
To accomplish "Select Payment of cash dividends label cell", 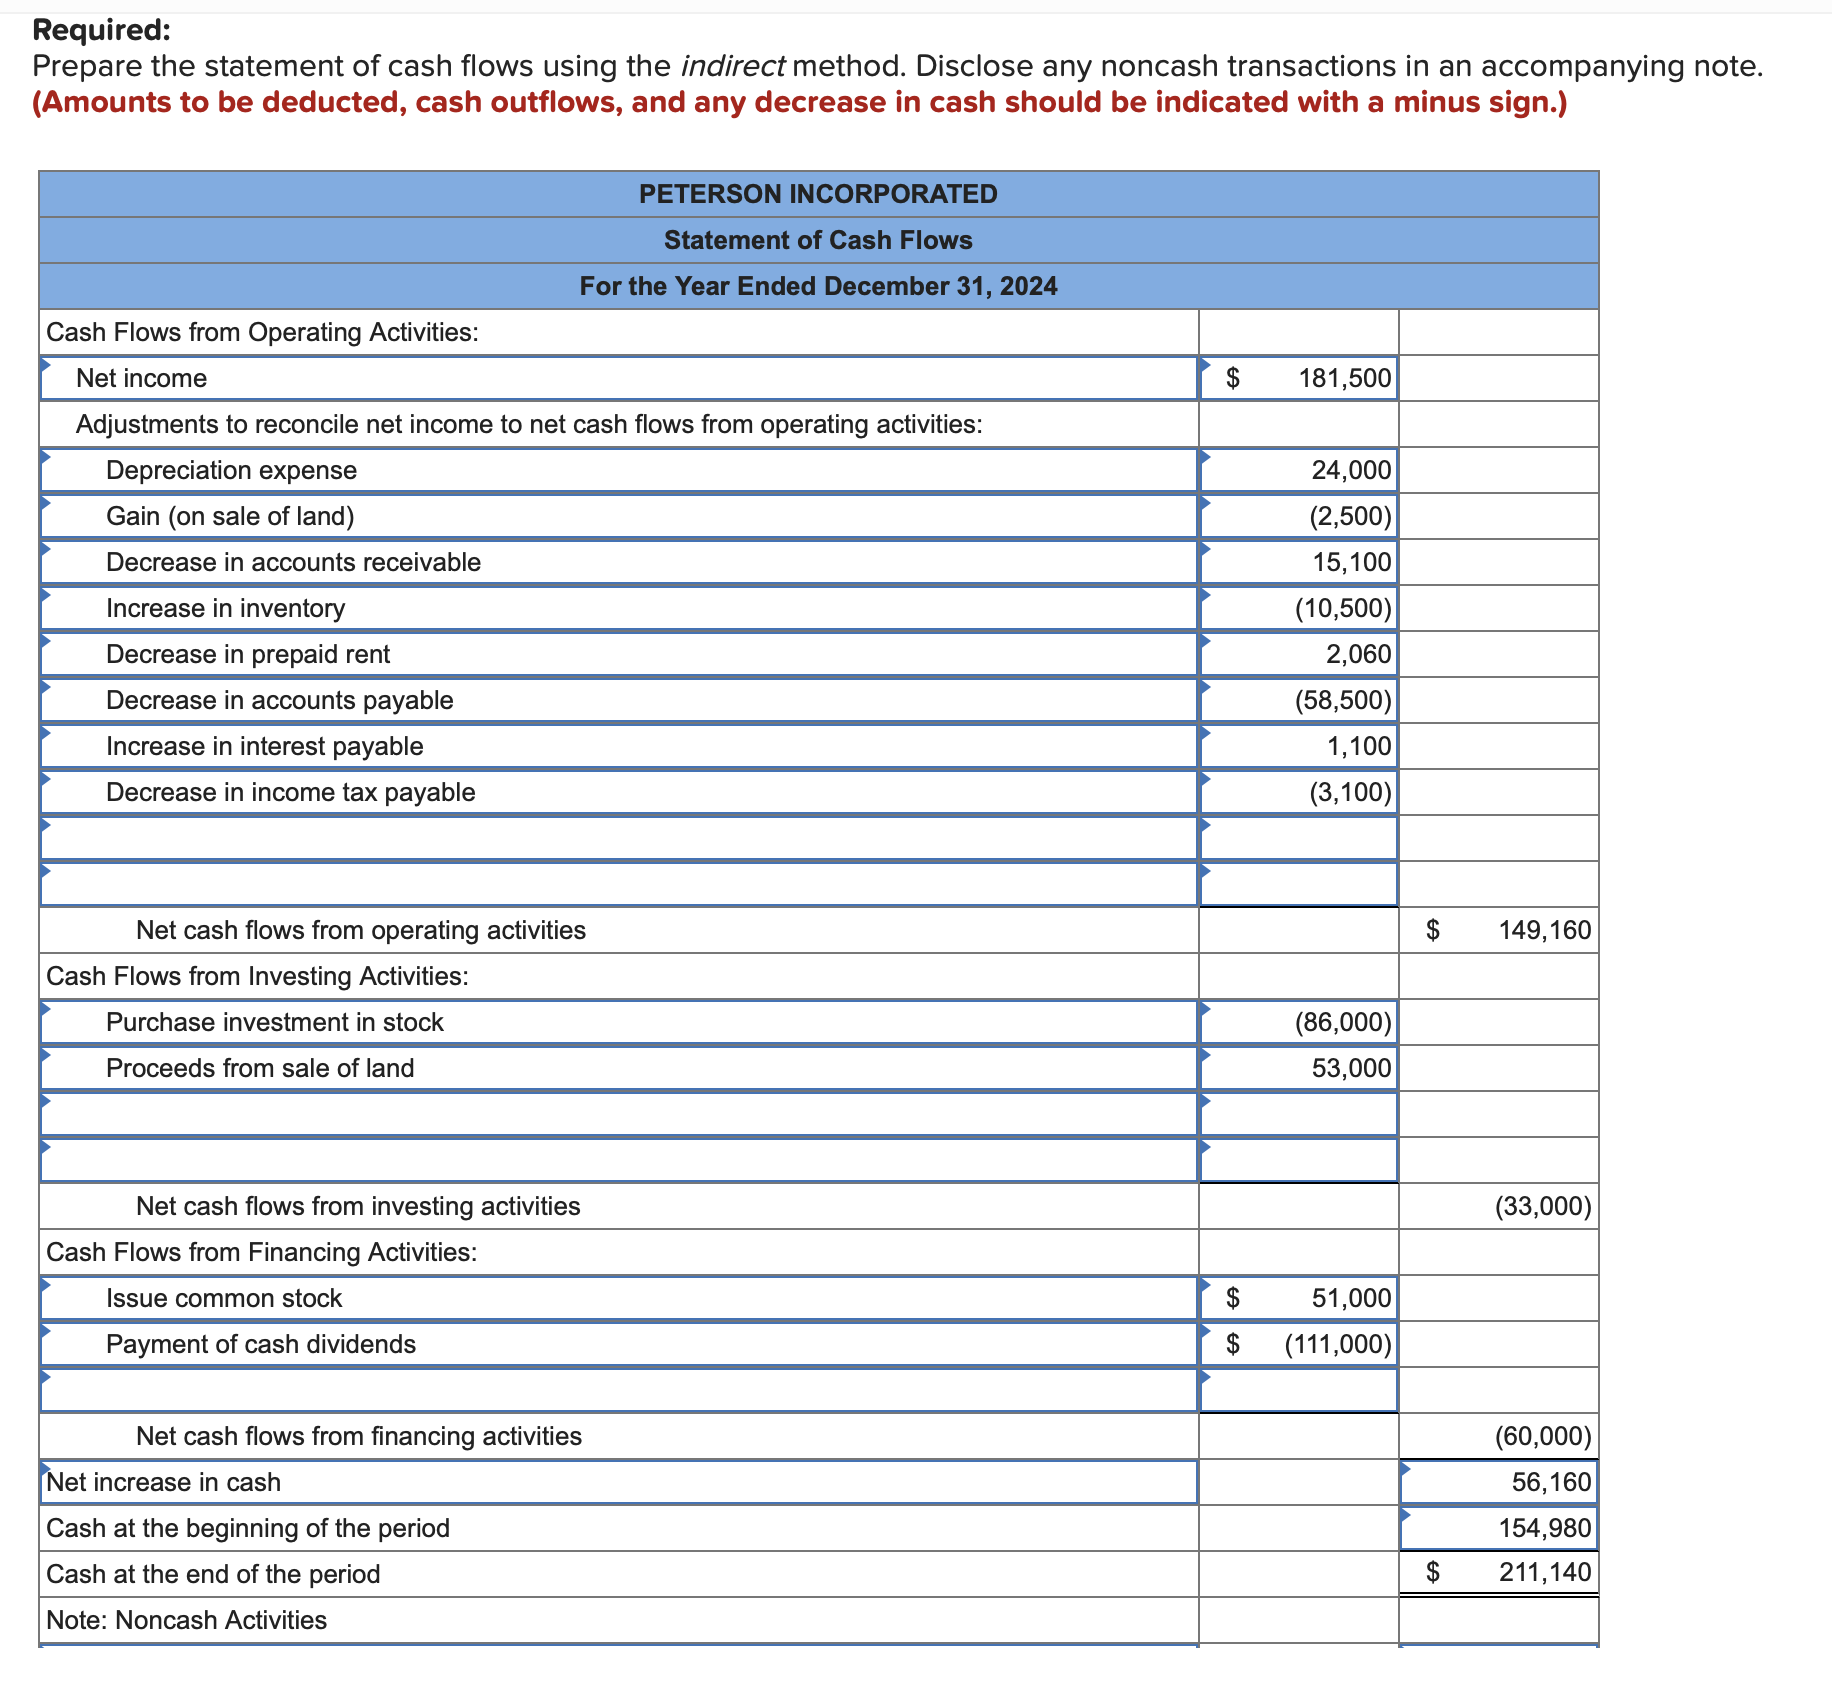I will 619,1344.
